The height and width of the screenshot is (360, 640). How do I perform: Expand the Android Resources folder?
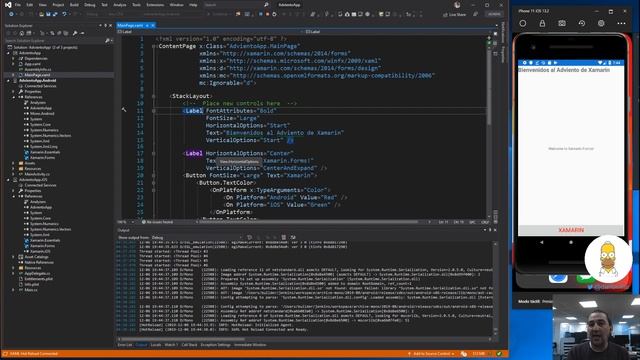coord(13,169)
